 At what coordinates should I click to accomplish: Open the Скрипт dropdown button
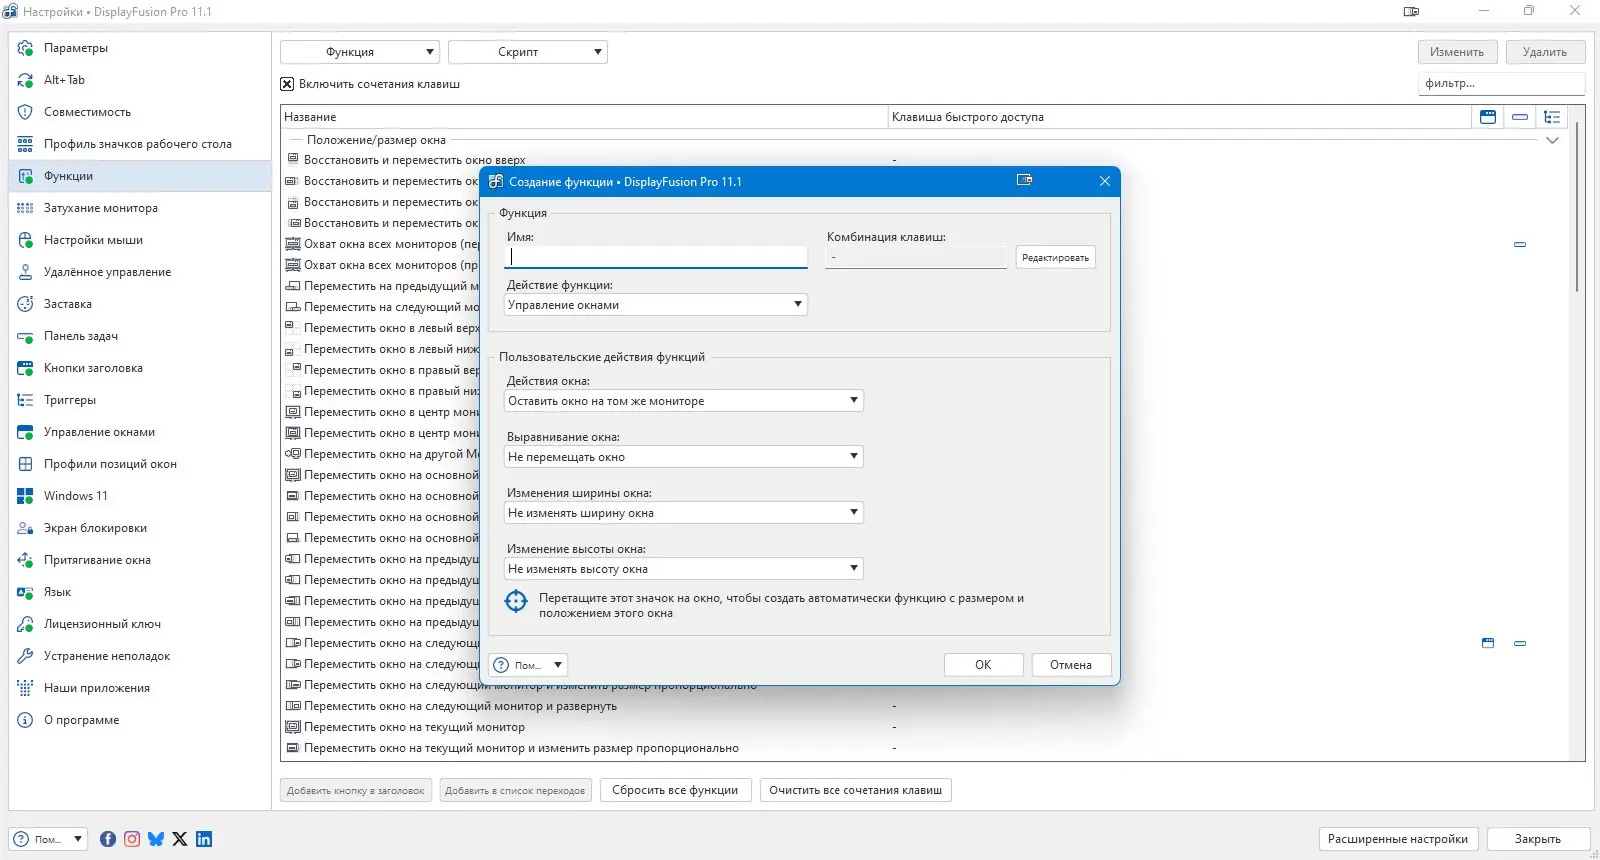click(528, 52)
